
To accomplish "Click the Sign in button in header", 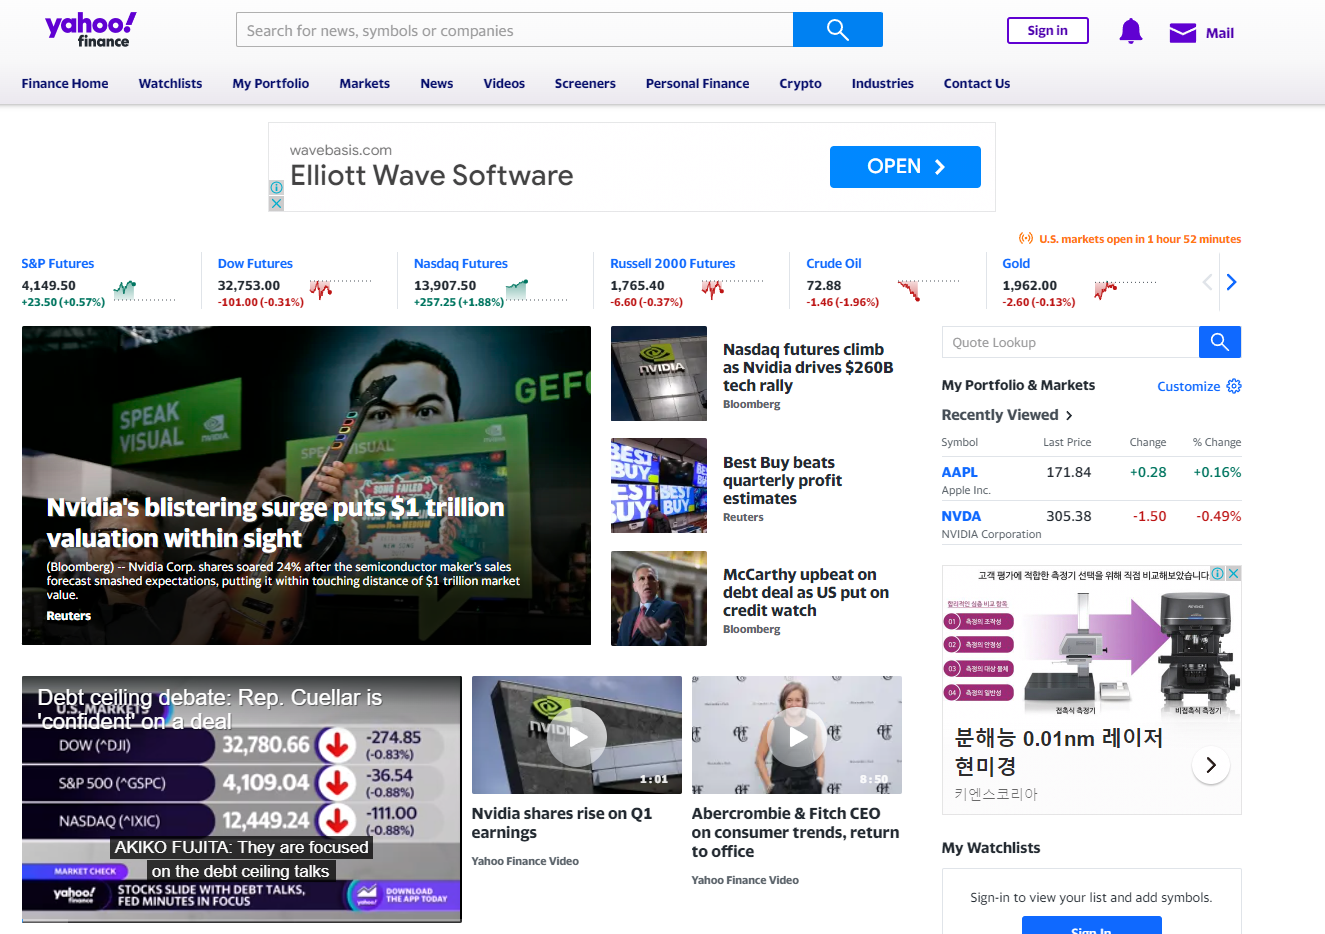I will (x=1048, y=30).
